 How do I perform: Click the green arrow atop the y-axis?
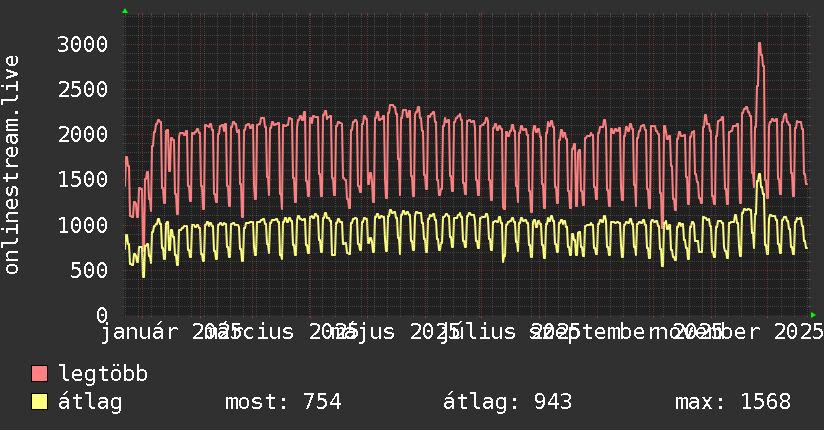[x=125, y=11]
